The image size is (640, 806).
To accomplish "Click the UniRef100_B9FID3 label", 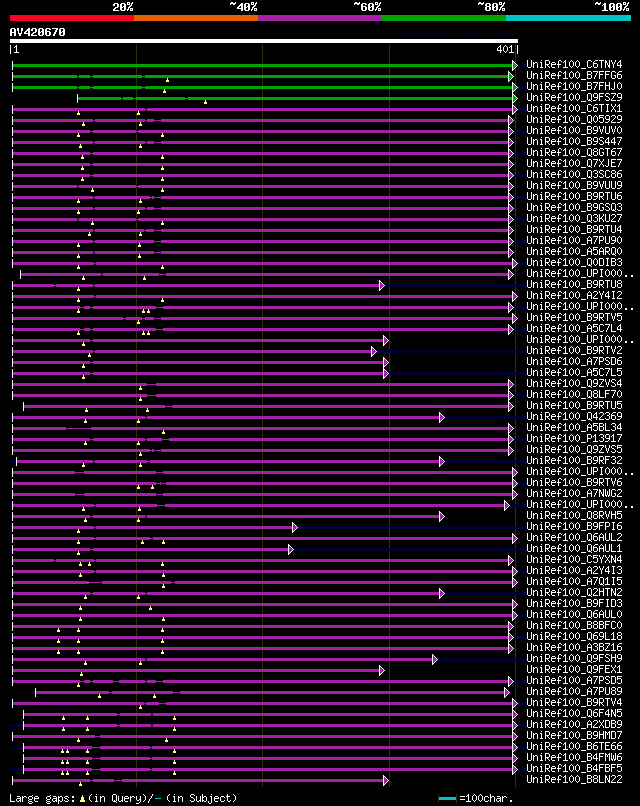I will click(574, 603).
